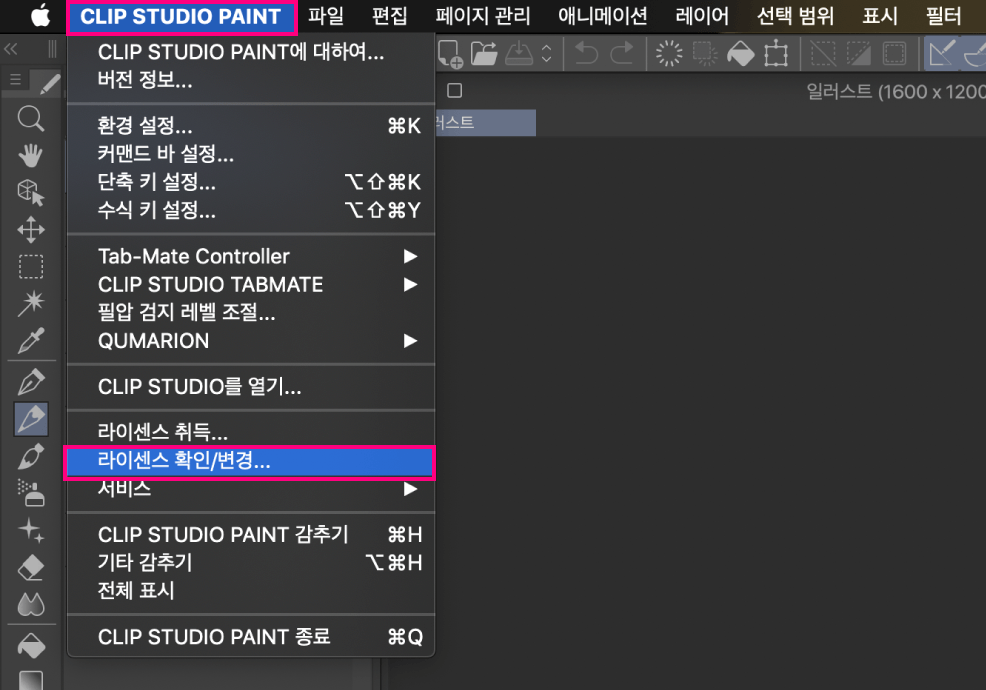Select the Zoom magnifier tool
Viewport: 986px width, 690px height.
pyautogui.click(x=31, y=120)
